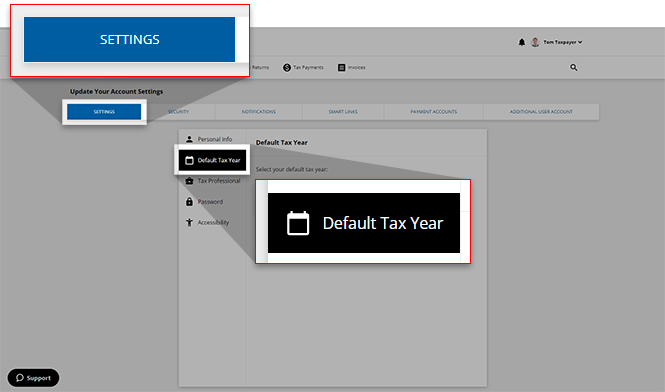
Task: Select Default Tax Year sidebar item
Action: [212, 160]
